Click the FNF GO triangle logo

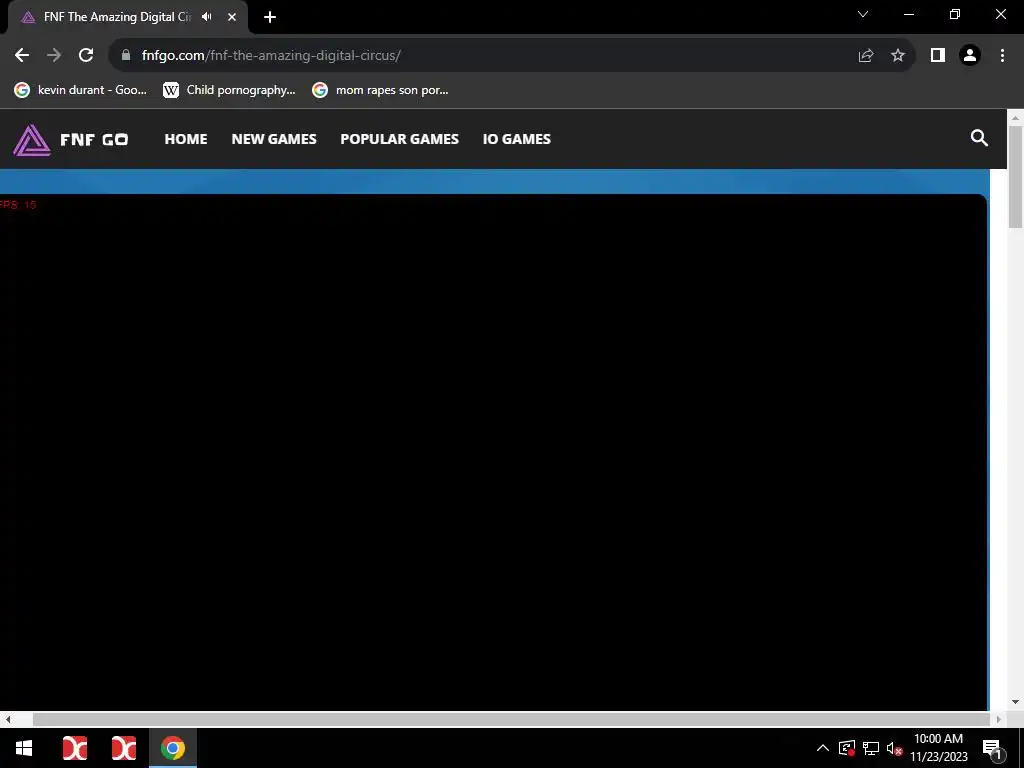coord(31,139)
